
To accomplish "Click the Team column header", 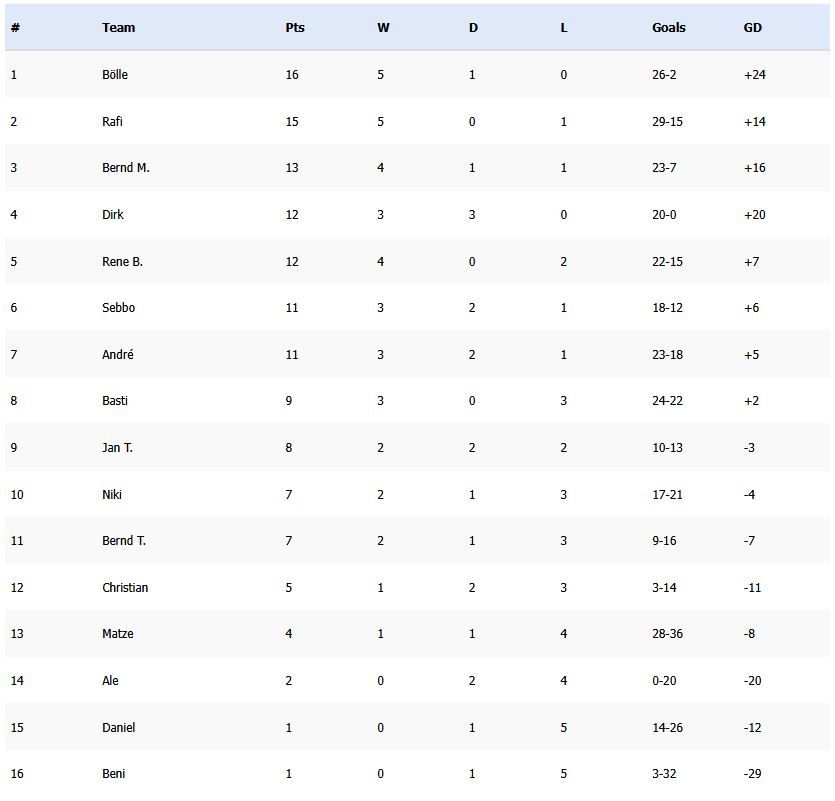I will tap(118, 28).
